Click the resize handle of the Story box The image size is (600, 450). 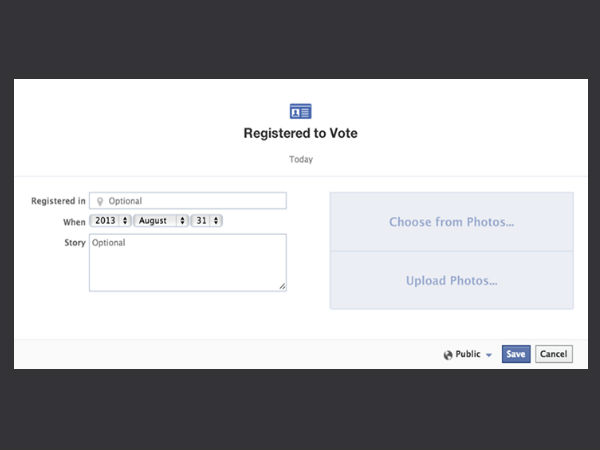pyautogui.click(x=282, y=287)
